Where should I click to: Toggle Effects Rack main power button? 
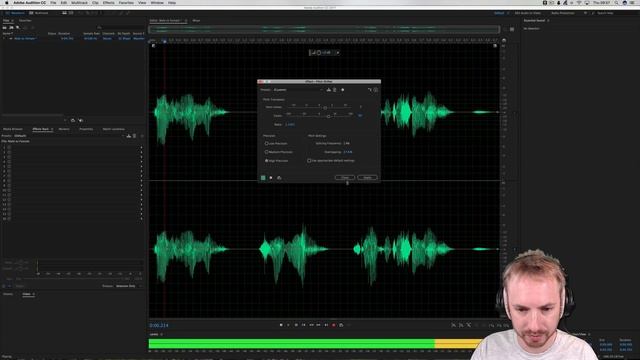click(4, 286)
